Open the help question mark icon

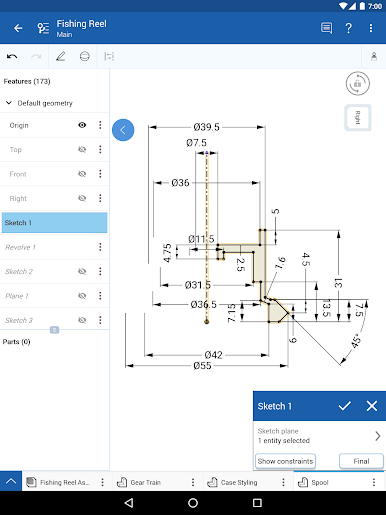[x=348, y=28]
